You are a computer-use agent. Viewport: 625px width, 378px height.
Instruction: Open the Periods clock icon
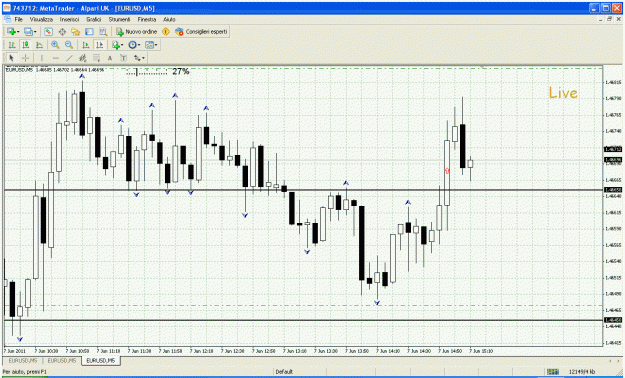coord(132,45)
